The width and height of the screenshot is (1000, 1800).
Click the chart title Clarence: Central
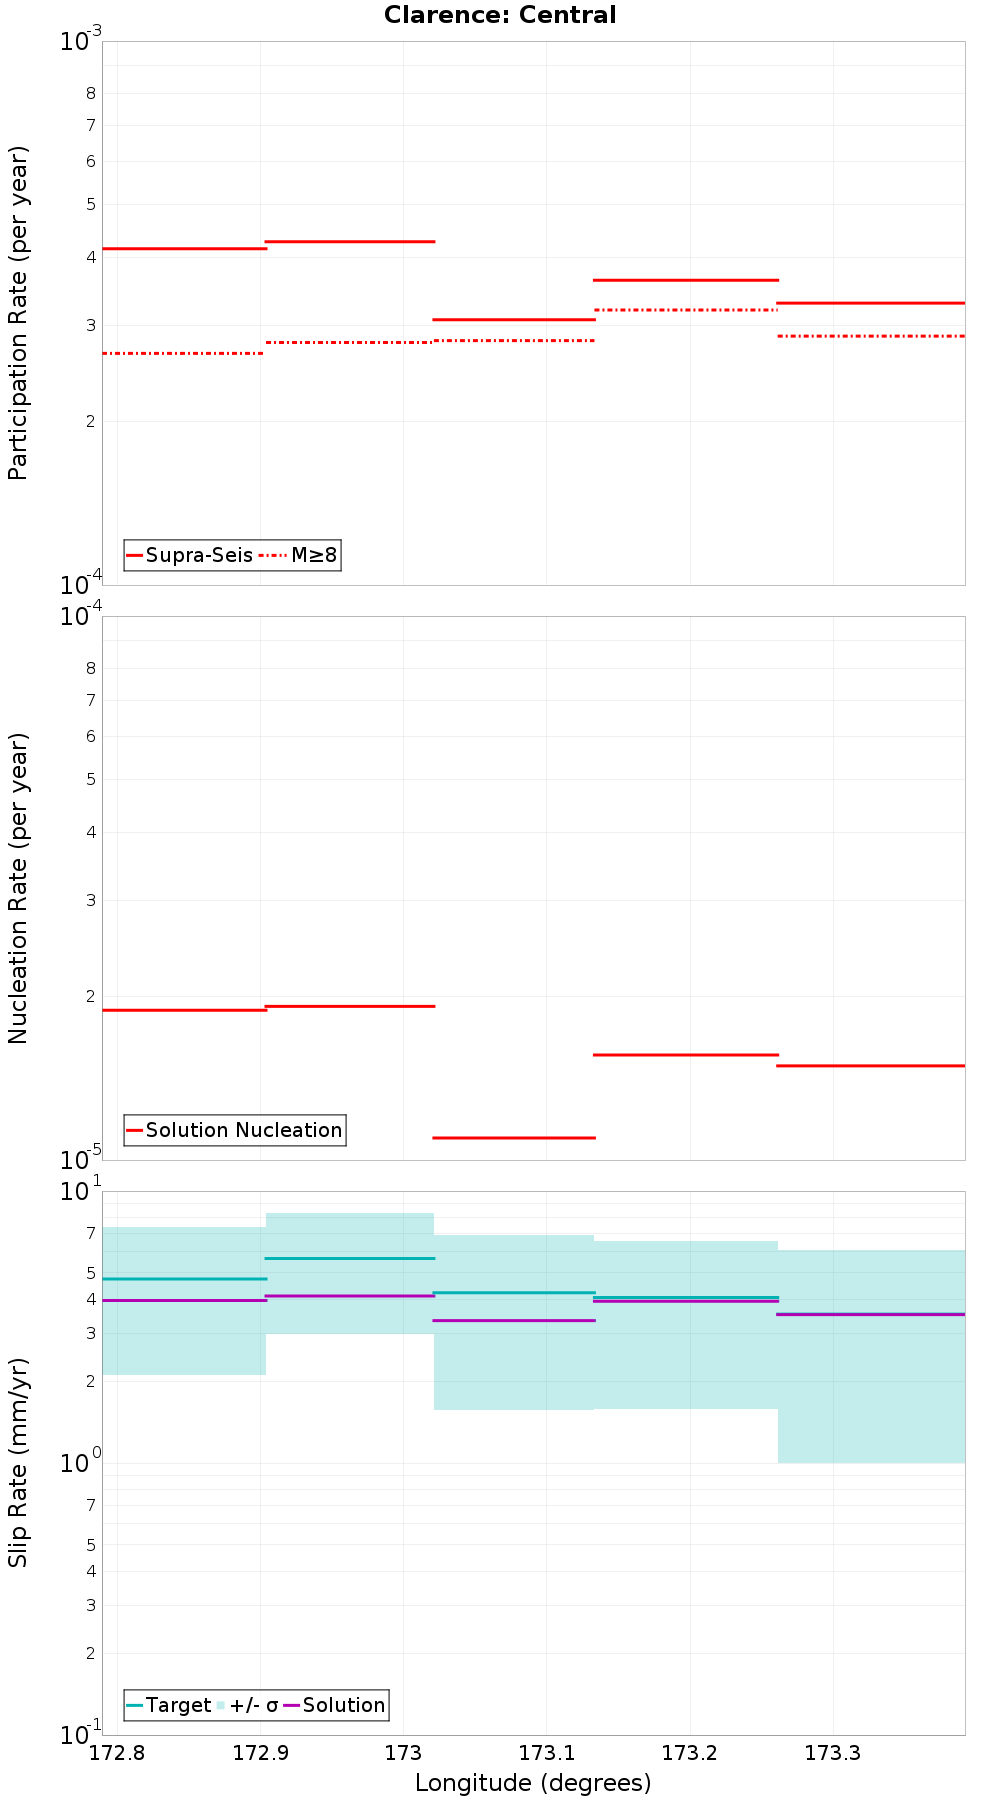[500, 15]
